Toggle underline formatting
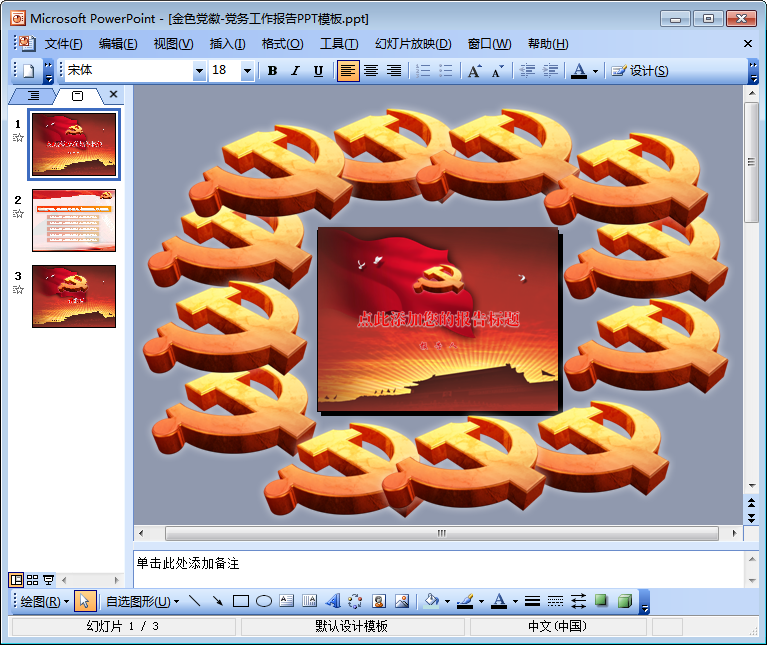This screenshot has width=767, height=645. pyautogui.click(x=318, y=71)
